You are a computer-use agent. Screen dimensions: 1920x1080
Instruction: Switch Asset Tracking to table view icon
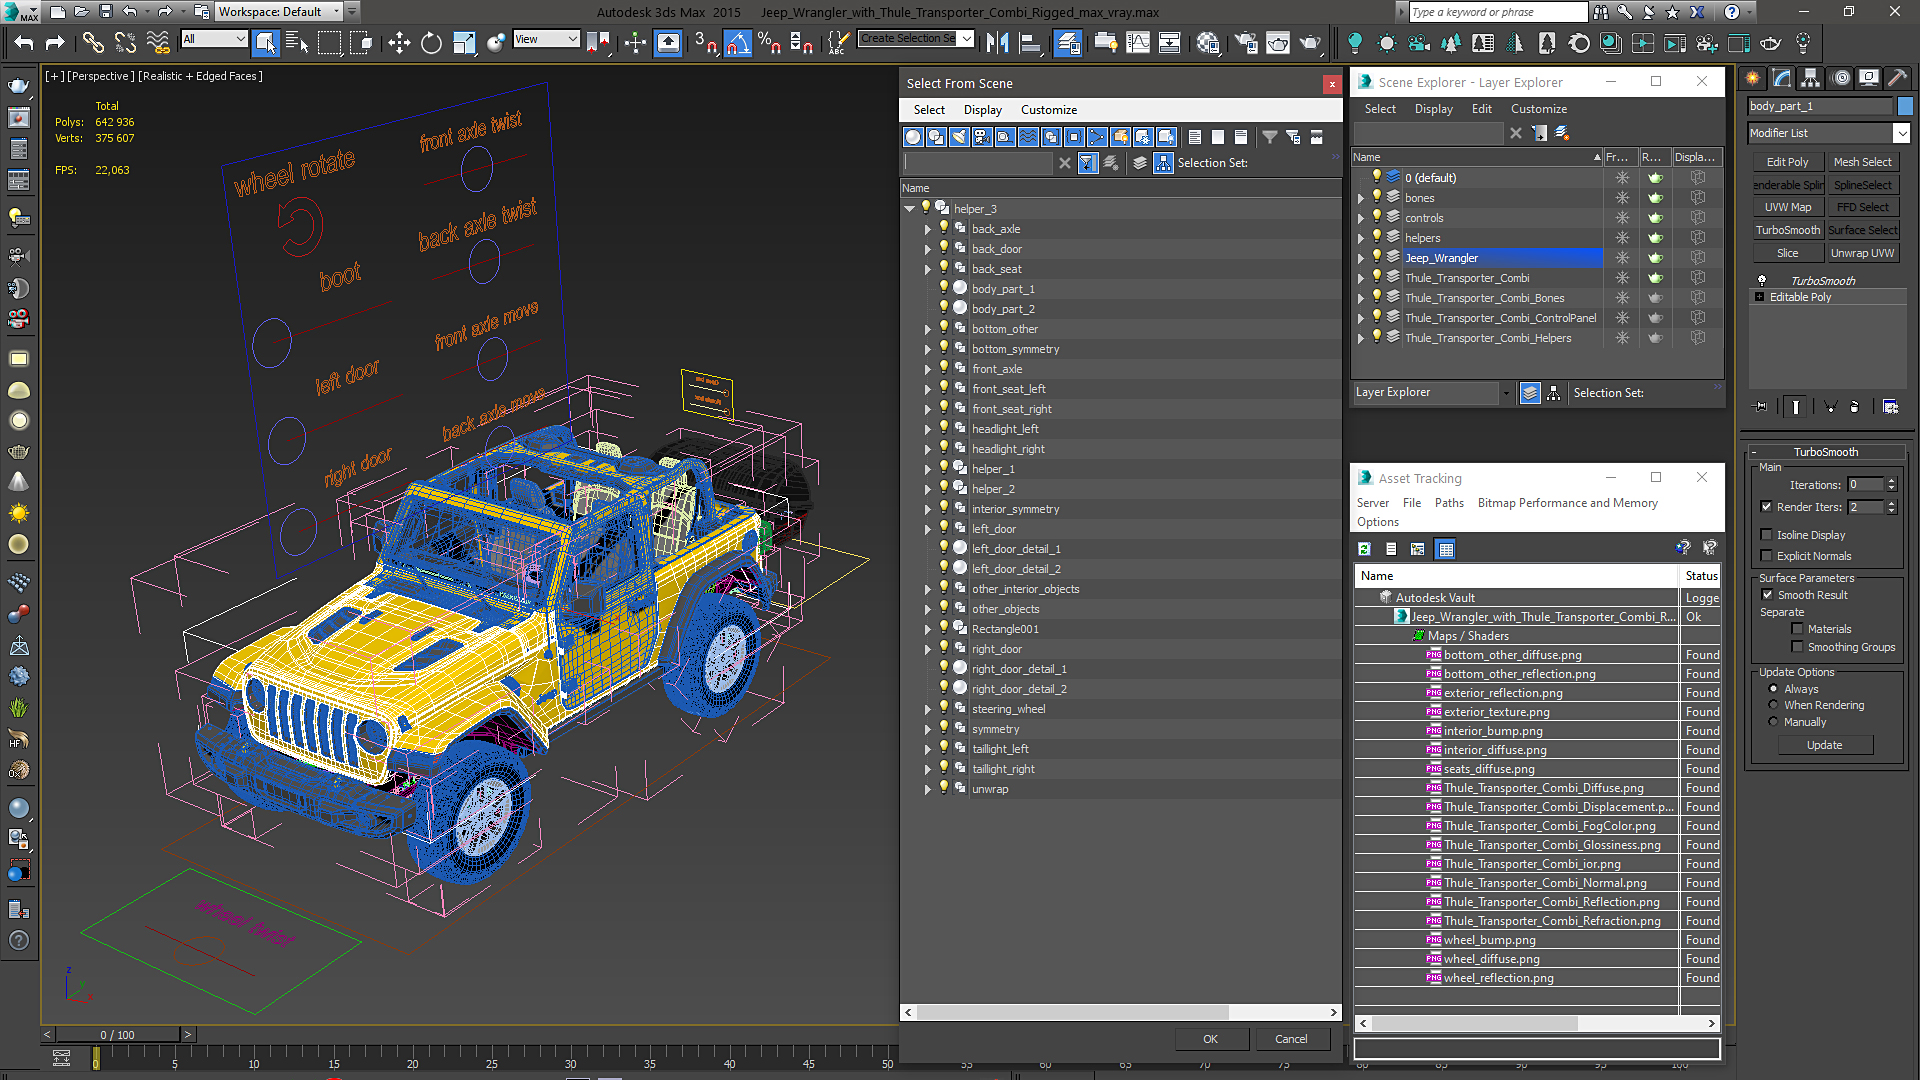[1445, 549]
